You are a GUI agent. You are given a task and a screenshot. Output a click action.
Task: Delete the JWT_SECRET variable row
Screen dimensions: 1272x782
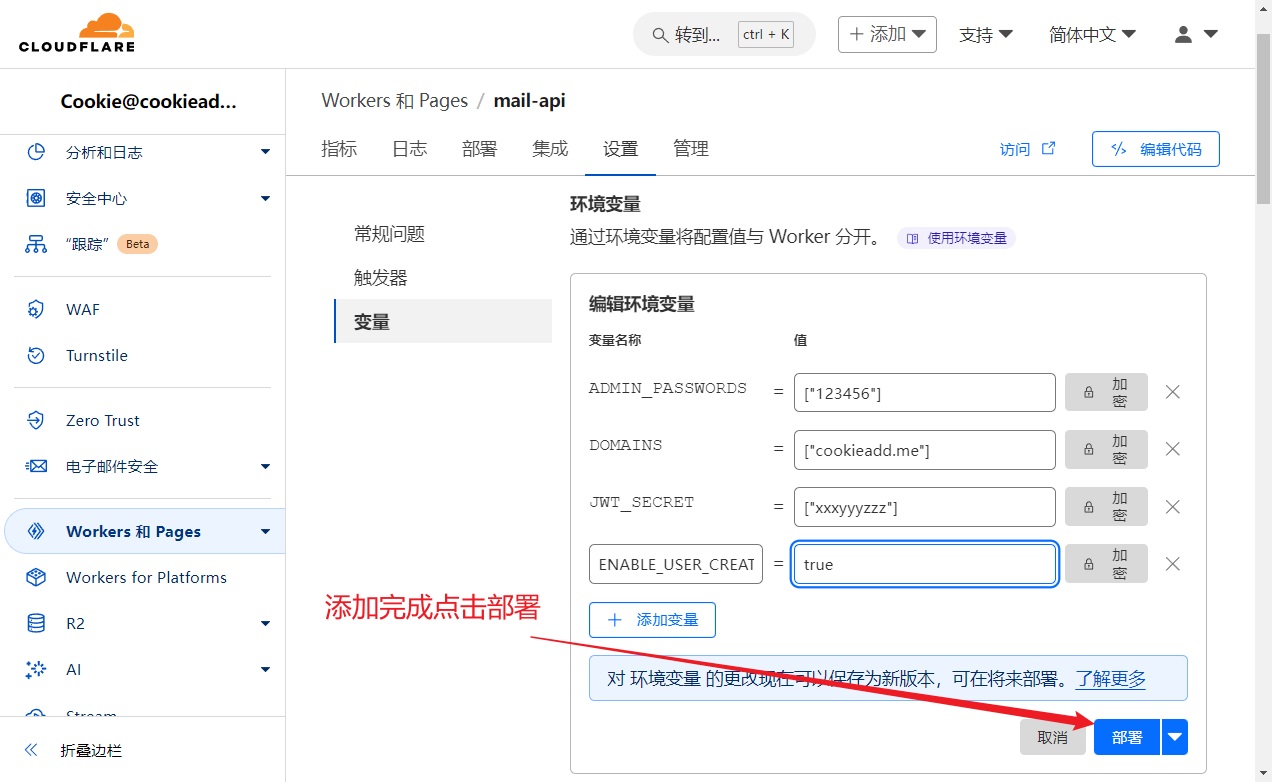coord(1173,507)
